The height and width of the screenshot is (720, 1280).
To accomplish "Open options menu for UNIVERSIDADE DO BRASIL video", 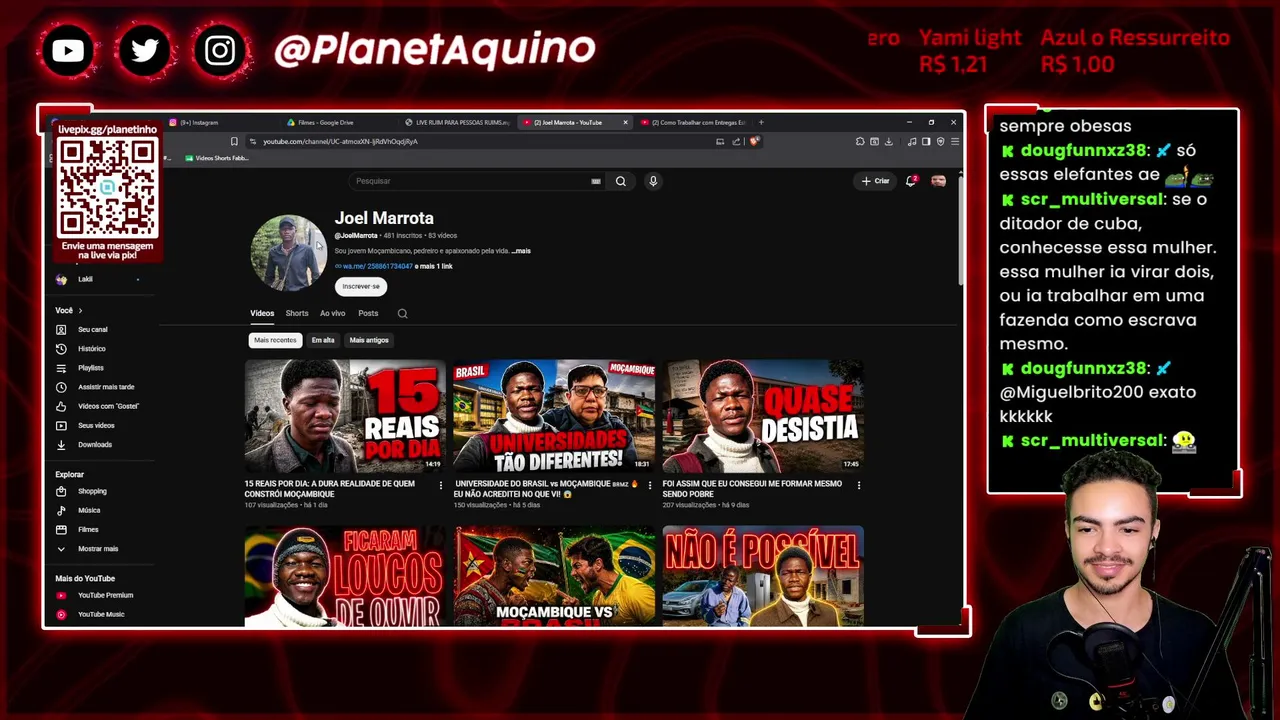I will pos(650,486).
